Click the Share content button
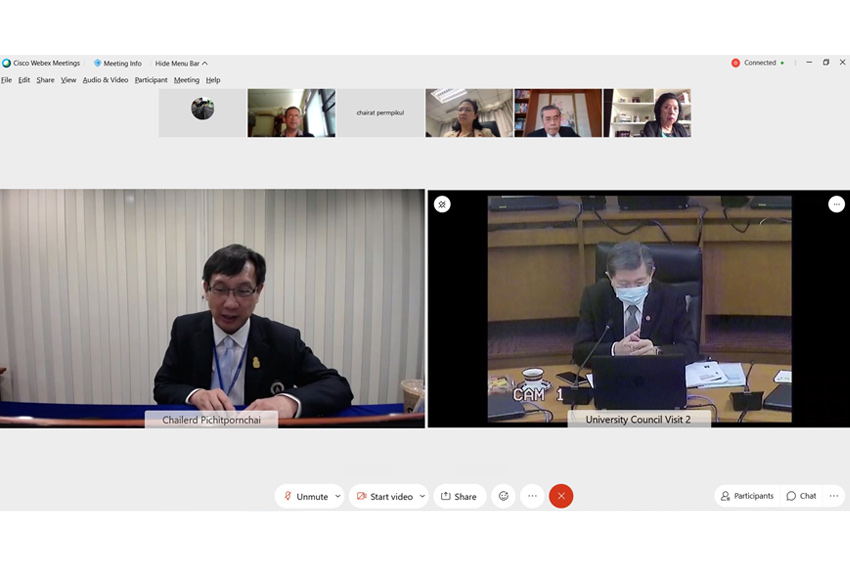 pos(459,496)
